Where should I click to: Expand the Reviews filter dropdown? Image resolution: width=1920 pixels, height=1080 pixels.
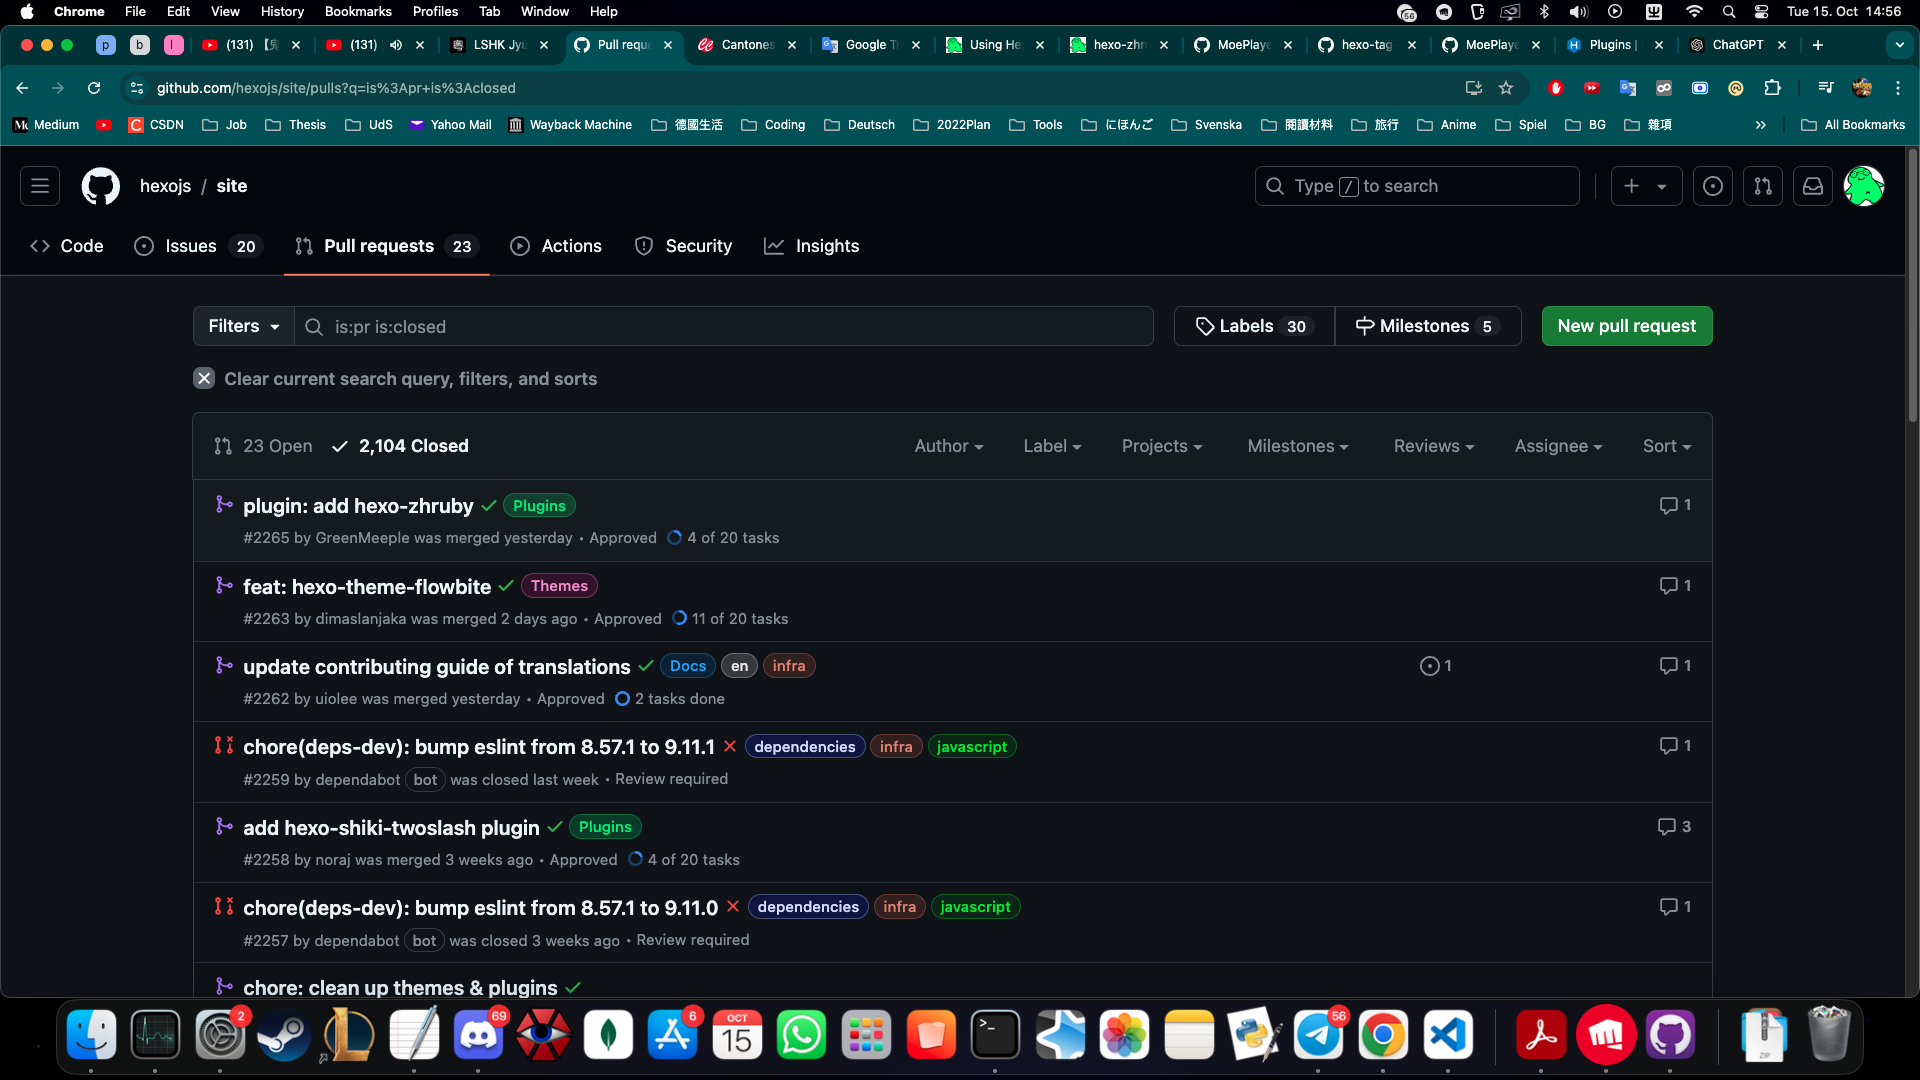[1434, 446]
